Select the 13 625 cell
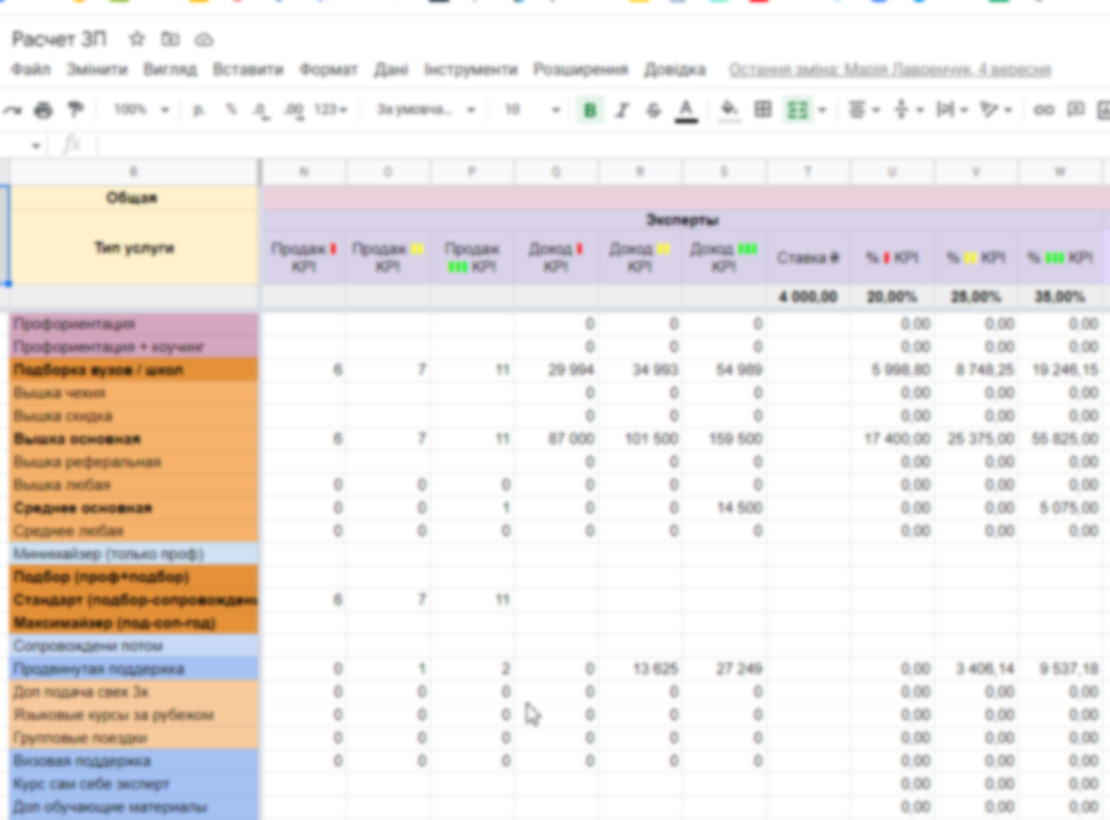This screenshot has height=820, width=1110. click(640, 669)
